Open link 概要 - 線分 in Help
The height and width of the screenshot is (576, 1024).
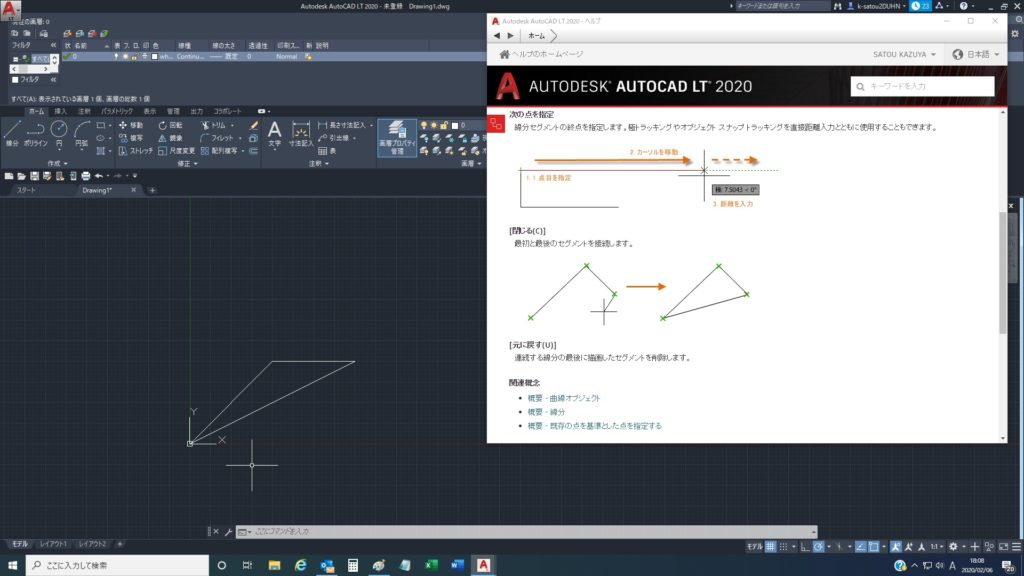pyautogui.click(x=546, y=412)
